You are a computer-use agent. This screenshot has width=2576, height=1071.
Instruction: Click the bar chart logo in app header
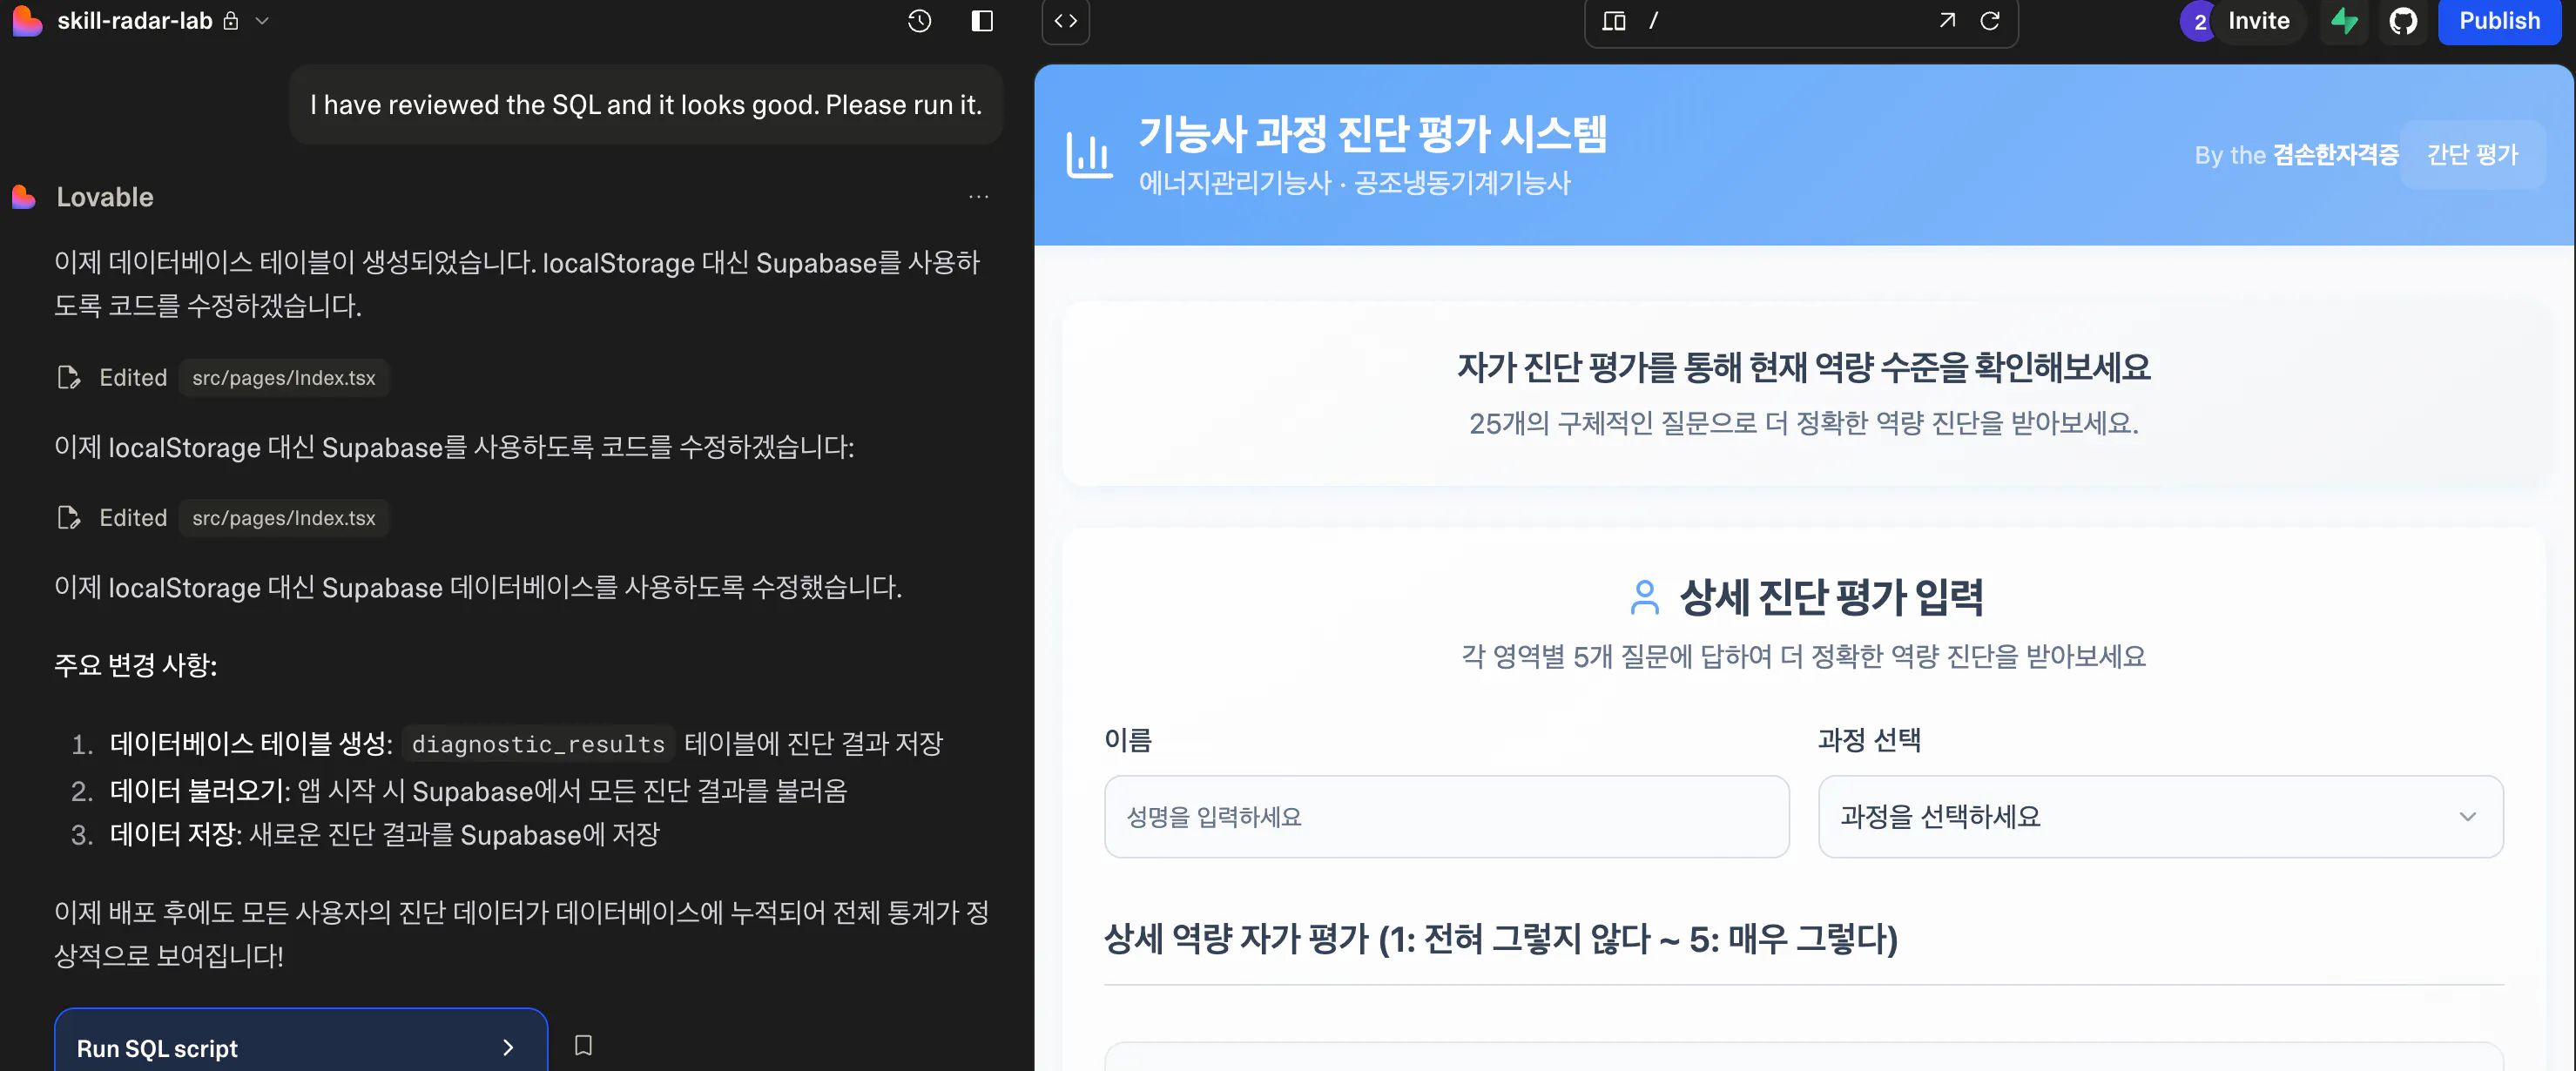point(1089,155)
